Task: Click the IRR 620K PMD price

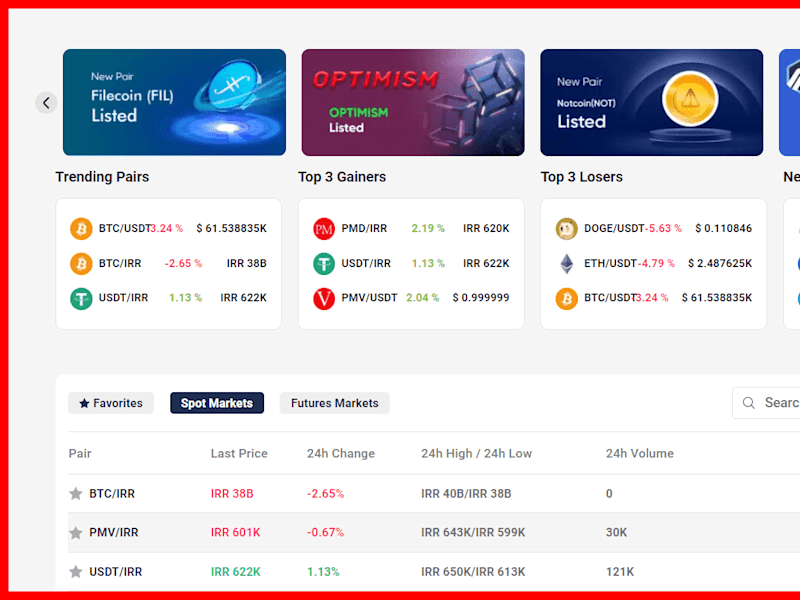Action: [486, 228]
